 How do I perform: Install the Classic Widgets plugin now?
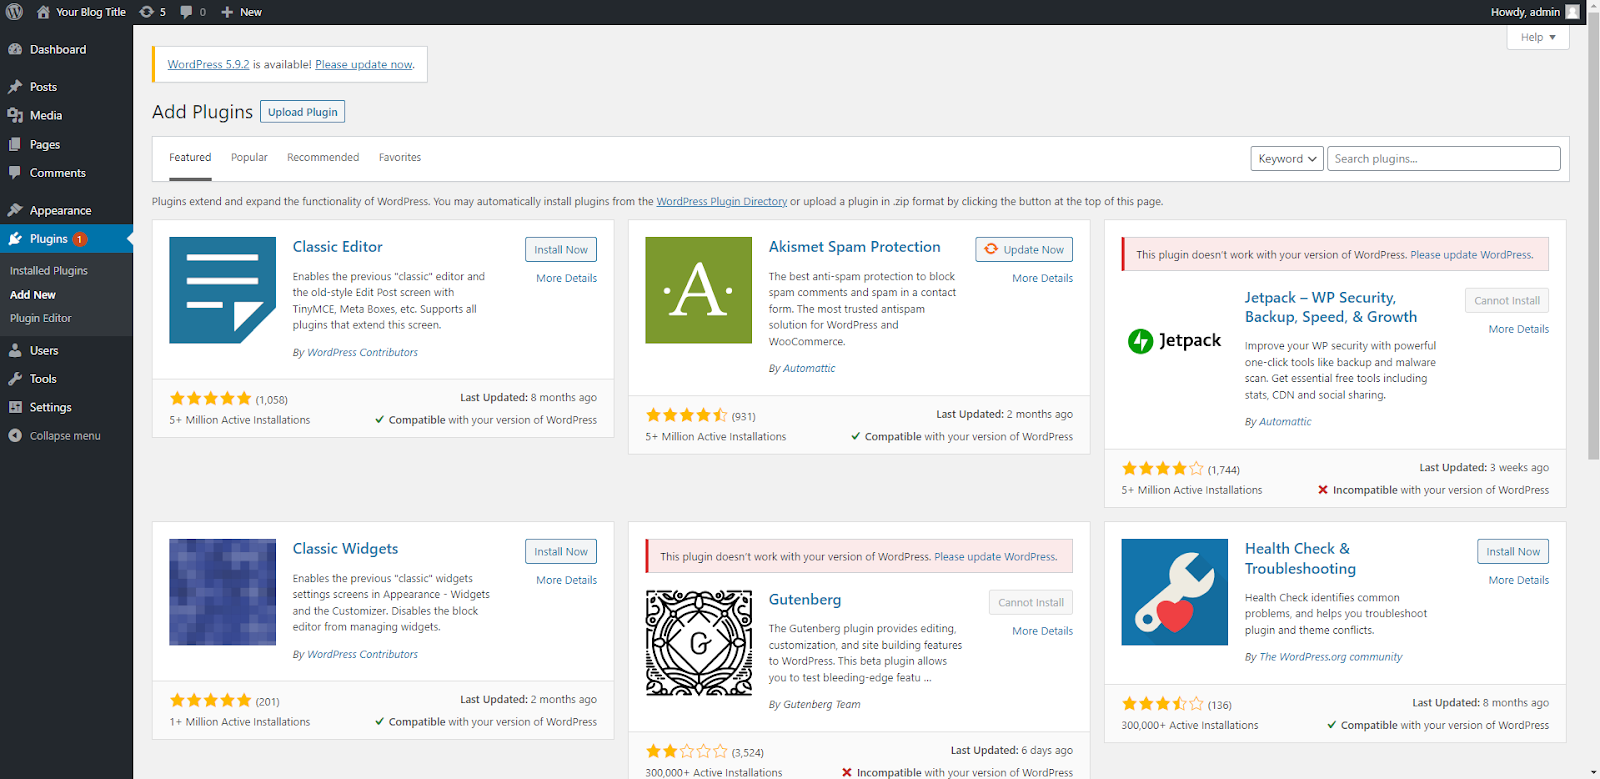[561, 552]
